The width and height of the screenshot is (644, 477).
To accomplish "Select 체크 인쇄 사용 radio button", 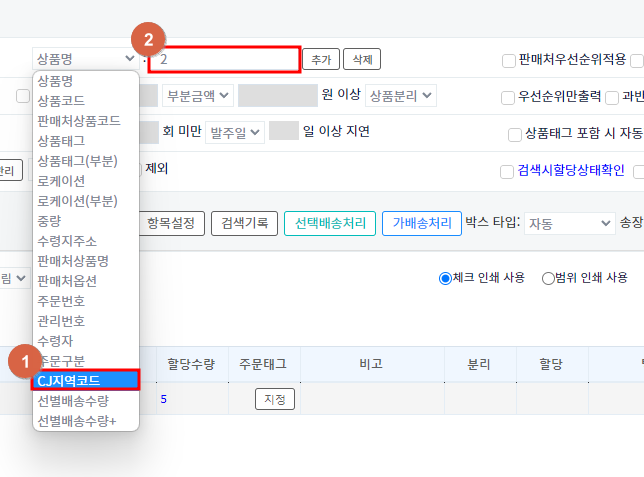I will pos(445,278).
